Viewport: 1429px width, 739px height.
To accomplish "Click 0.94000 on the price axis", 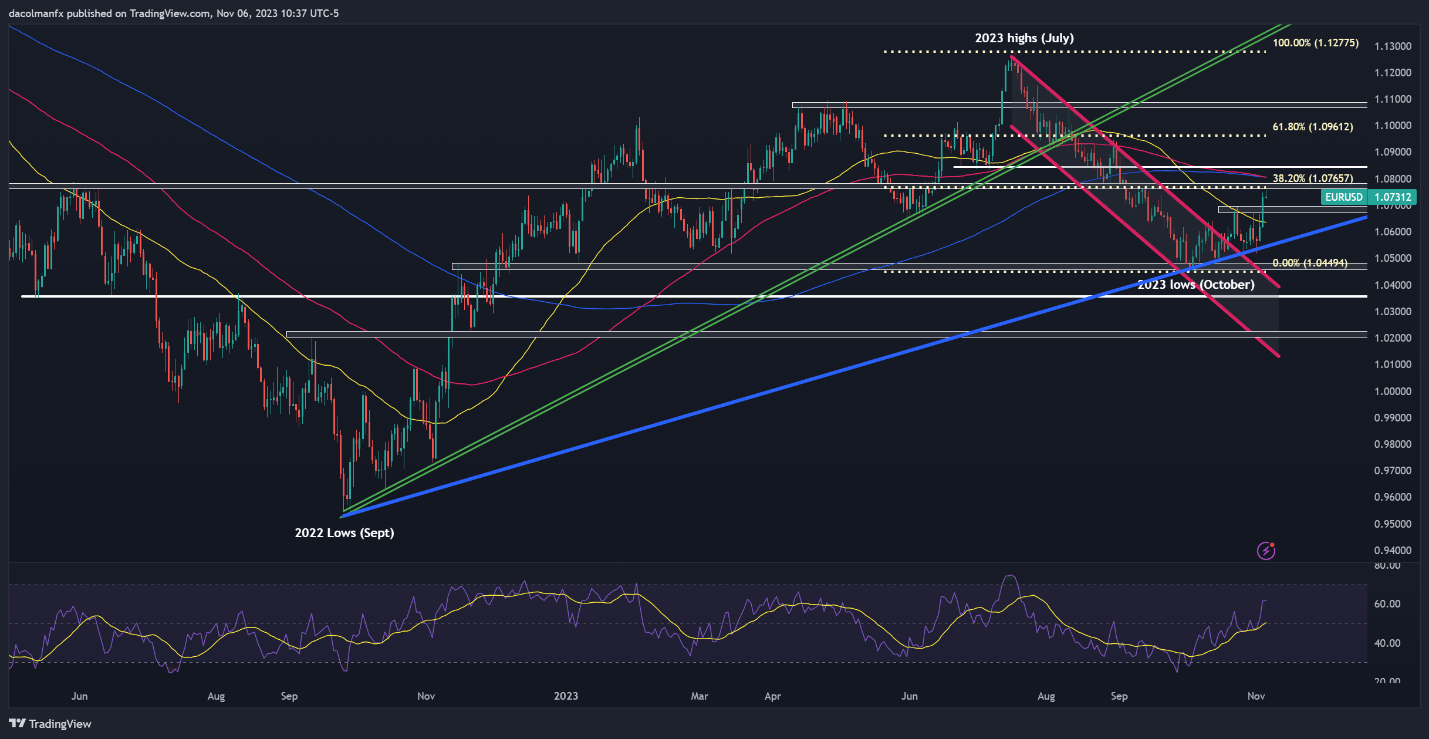I will [x=1395, y=550].
